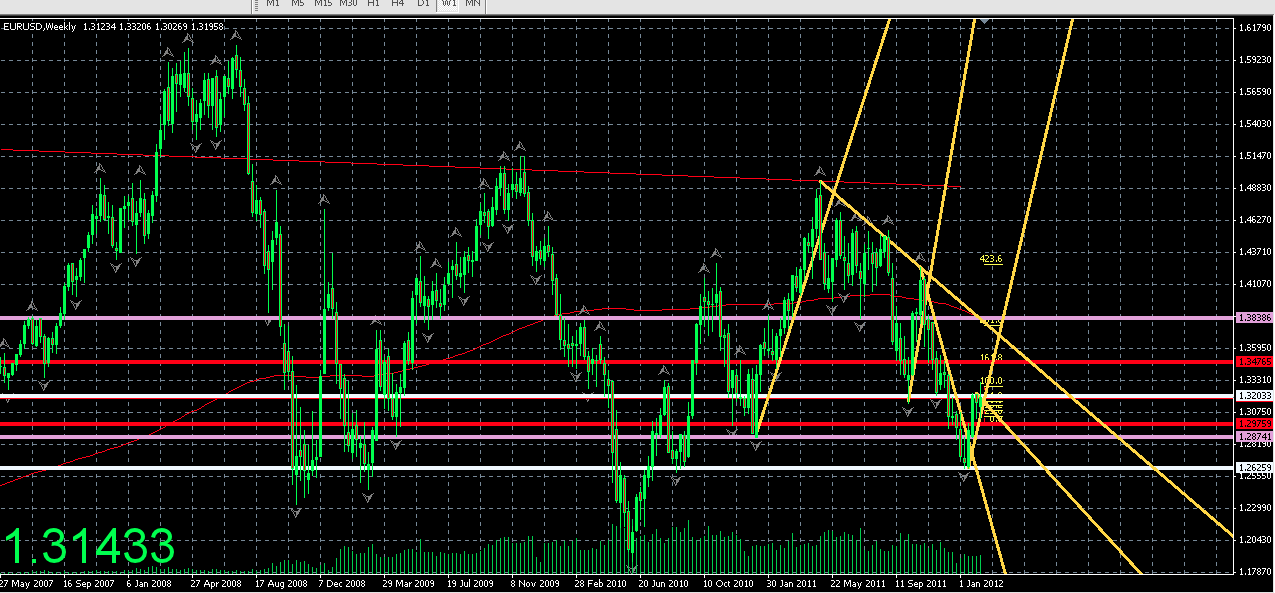The width and height of the screenshot is (1275, 593).
Task: Set the chart to D1 daily timeframe
Action: (423, 4)
